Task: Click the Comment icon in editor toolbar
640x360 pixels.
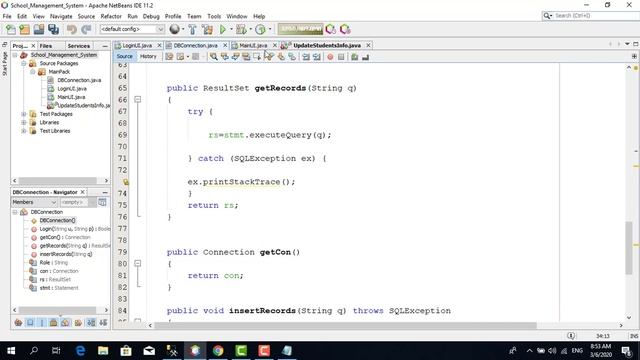Action: point(354,57)
